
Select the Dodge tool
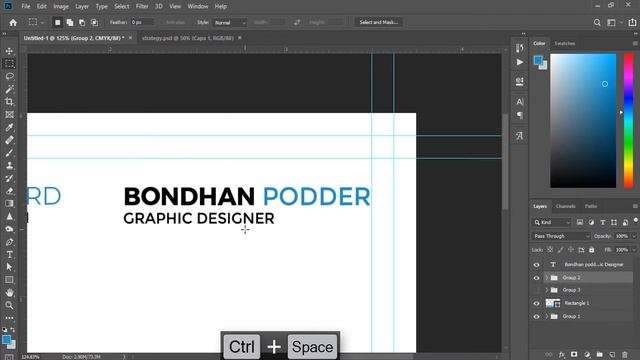point(9,229)
